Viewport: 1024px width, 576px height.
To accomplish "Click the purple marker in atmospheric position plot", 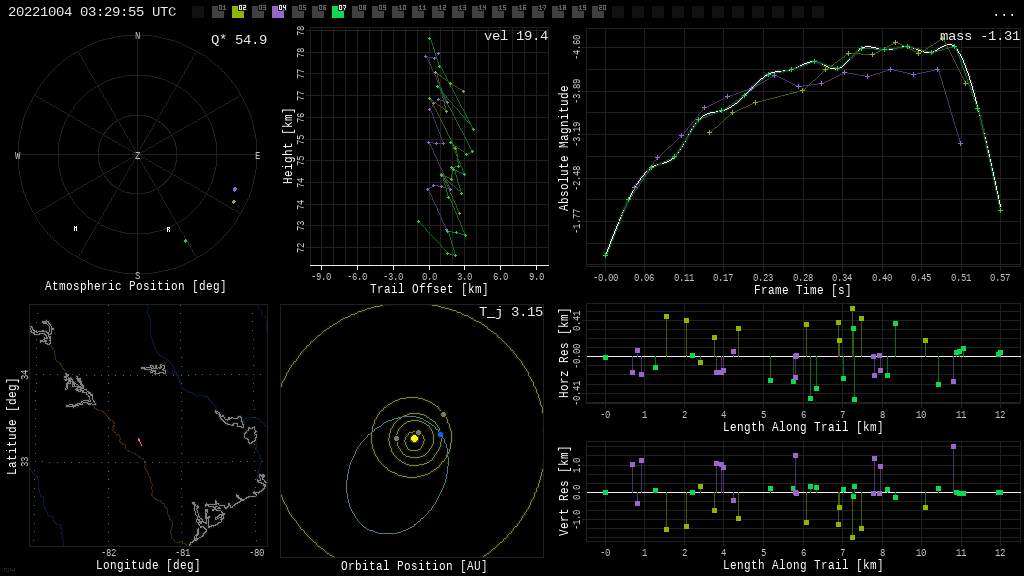I will (x=235, y=189).
